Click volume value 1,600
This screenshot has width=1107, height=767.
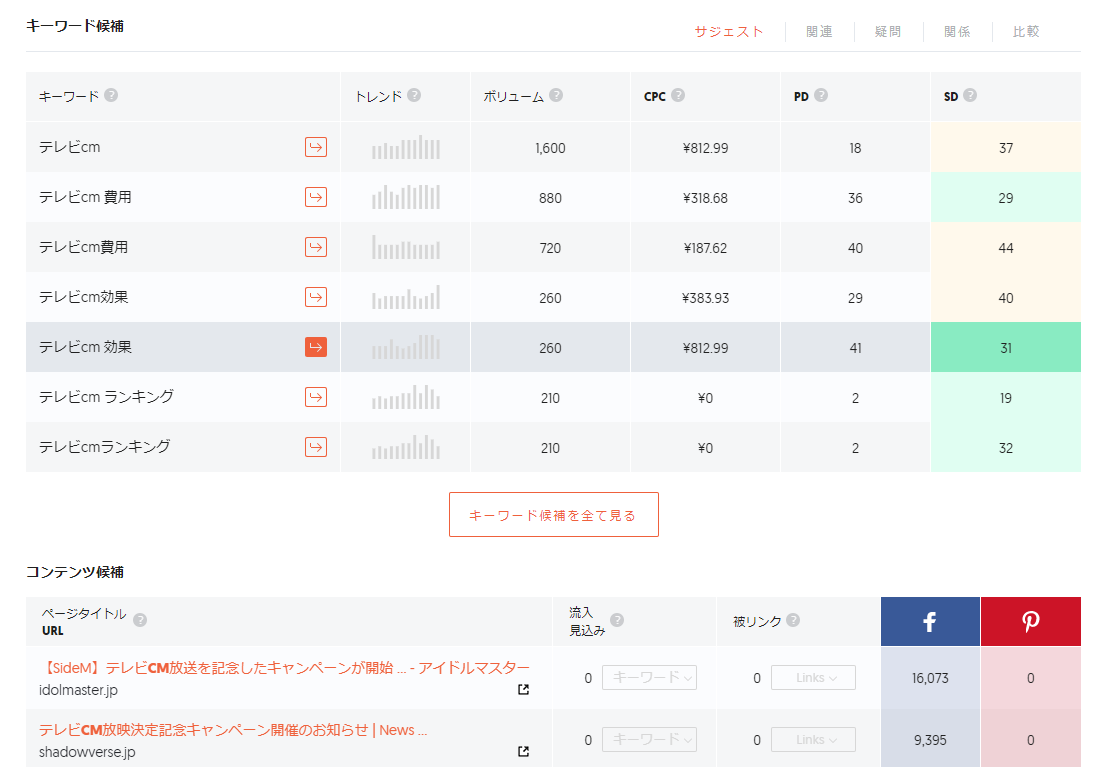tap(550, 148)
